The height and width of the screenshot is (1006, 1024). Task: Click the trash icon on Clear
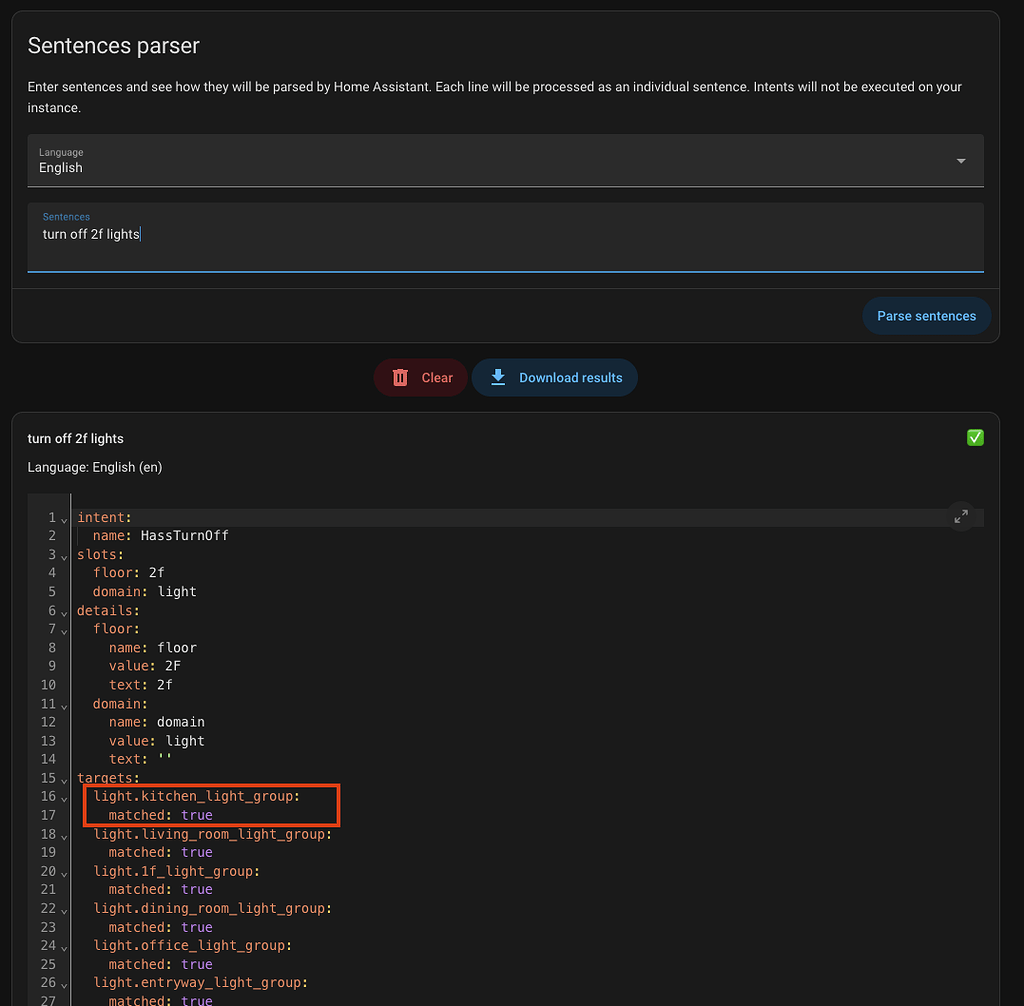400,377
